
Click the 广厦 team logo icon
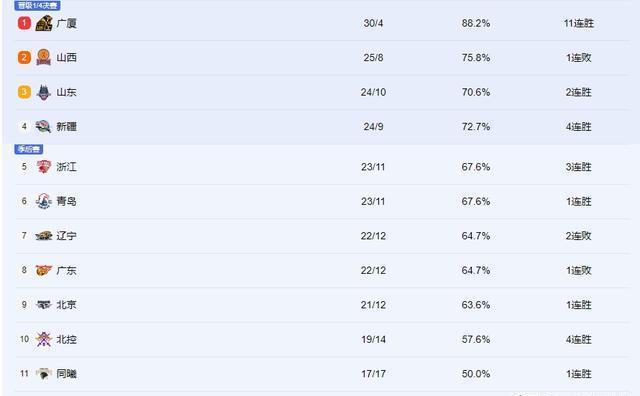click(44, 23)
